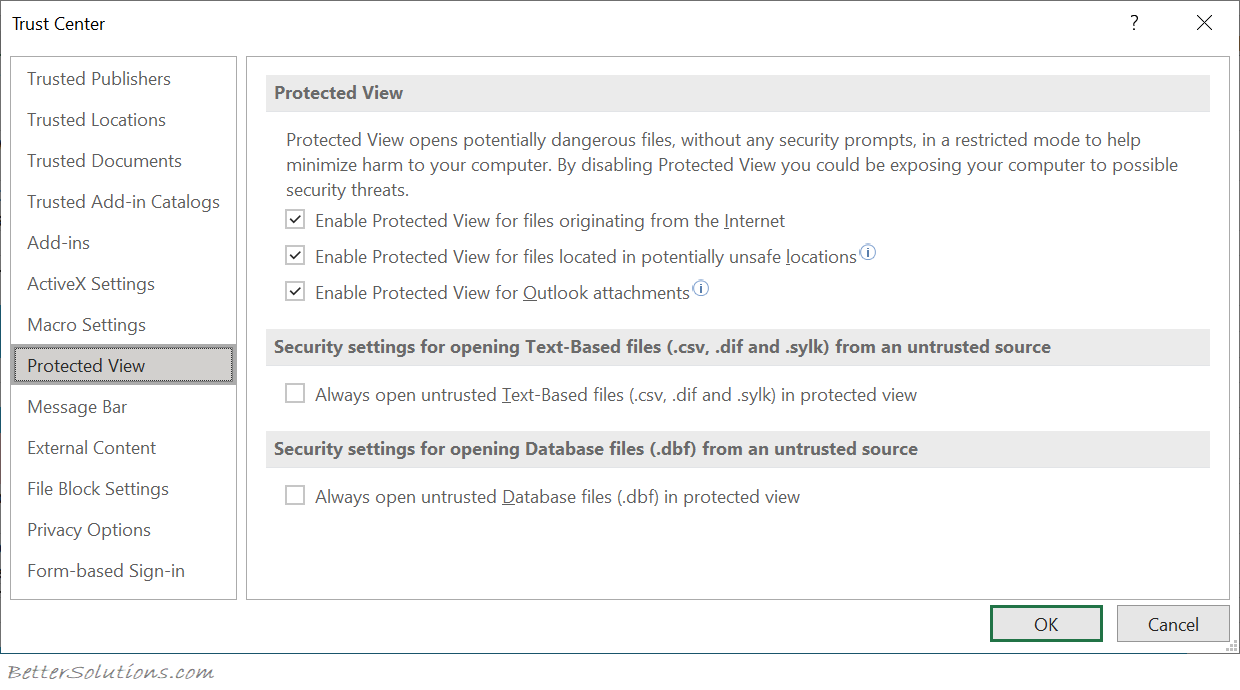The width and height of the screenshot is (1240, 690).
Task: Click the Cancel button
Action: (x=1173, y=624)
